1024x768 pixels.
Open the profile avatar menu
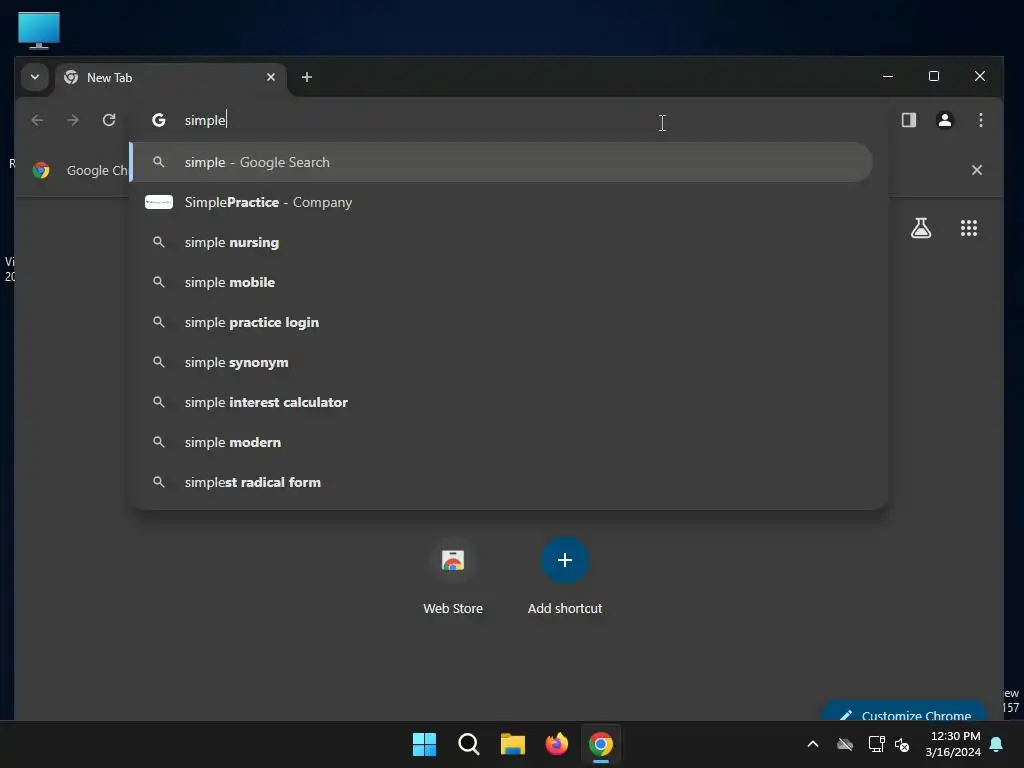click(944, 120)
